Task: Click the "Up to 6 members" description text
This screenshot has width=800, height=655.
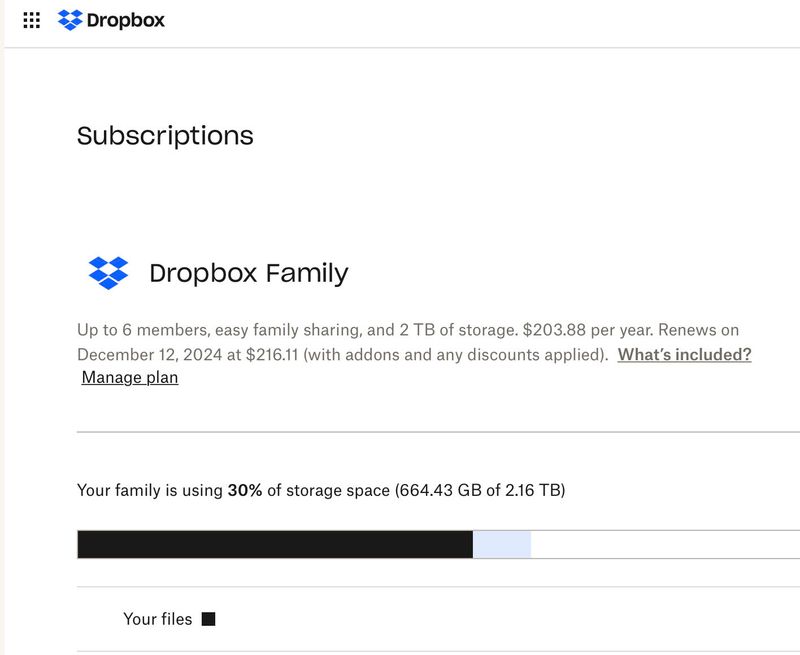Action: 138,330
